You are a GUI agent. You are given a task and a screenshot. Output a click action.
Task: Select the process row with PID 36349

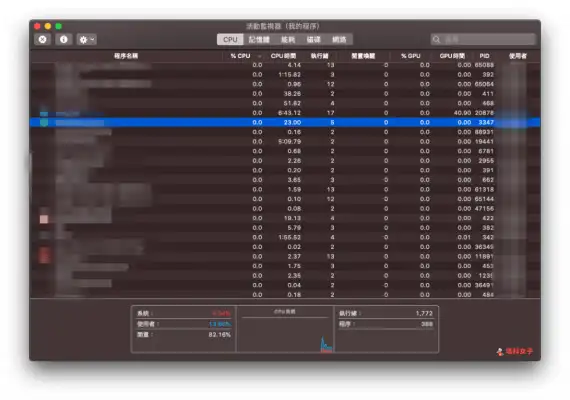pos(285,247)
